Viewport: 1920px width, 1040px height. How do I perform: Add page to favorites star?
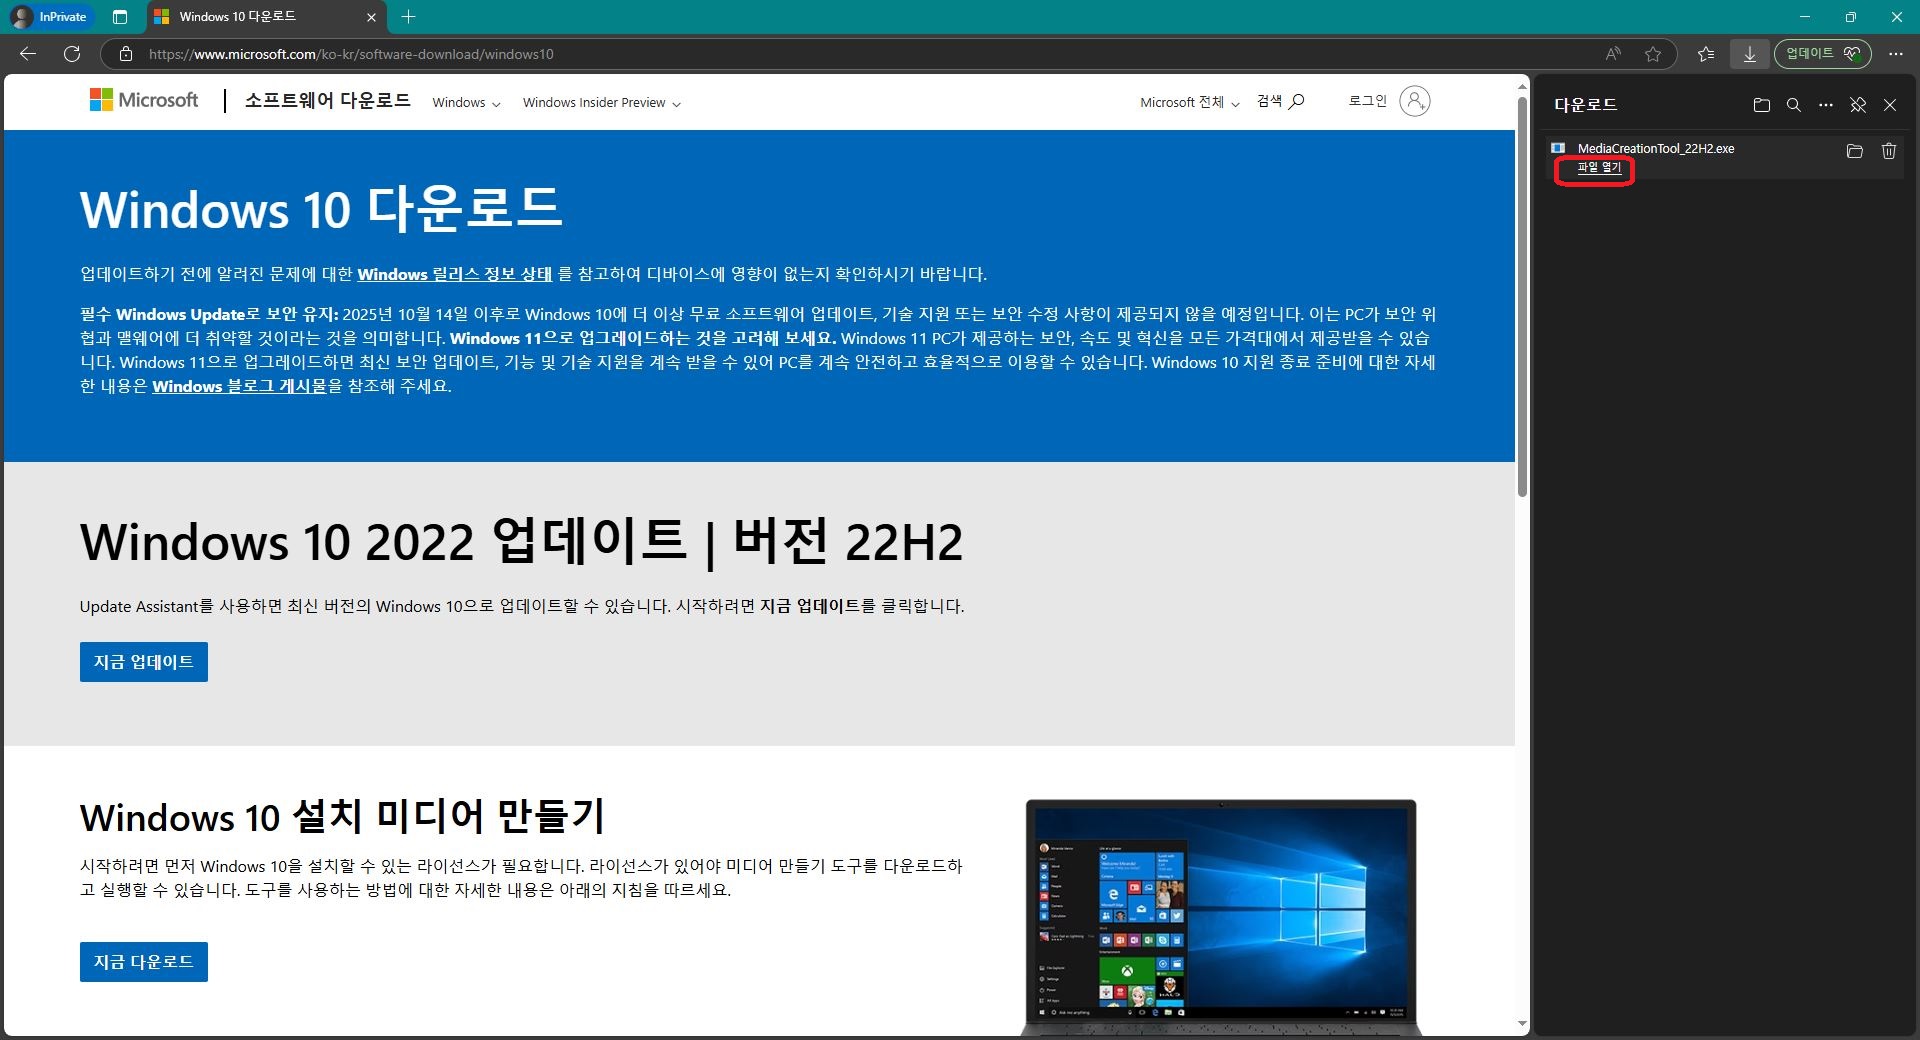(x=1653, y=54)
